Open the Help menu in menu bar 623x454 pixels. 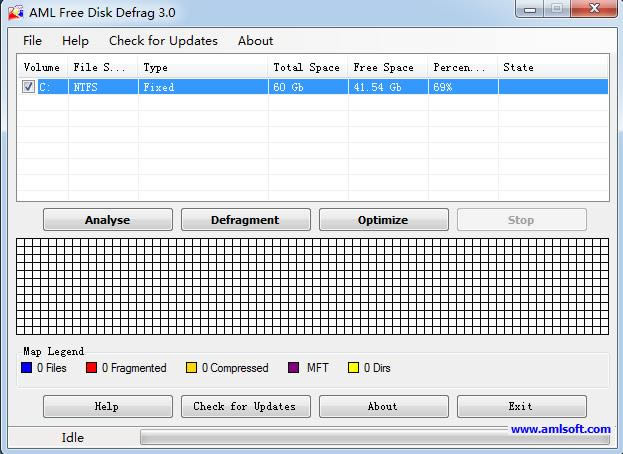[x=75, y=41]
